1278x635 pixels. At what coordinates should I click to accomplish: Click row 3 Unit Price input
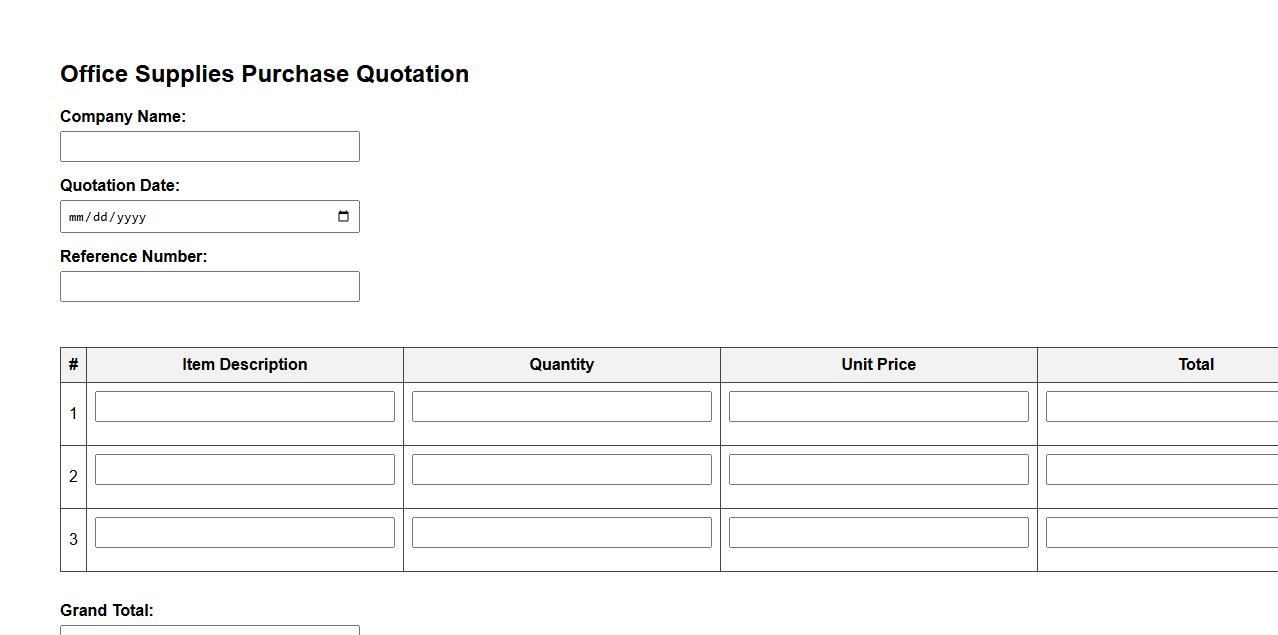pyautogui.click(x=879, y=532)
